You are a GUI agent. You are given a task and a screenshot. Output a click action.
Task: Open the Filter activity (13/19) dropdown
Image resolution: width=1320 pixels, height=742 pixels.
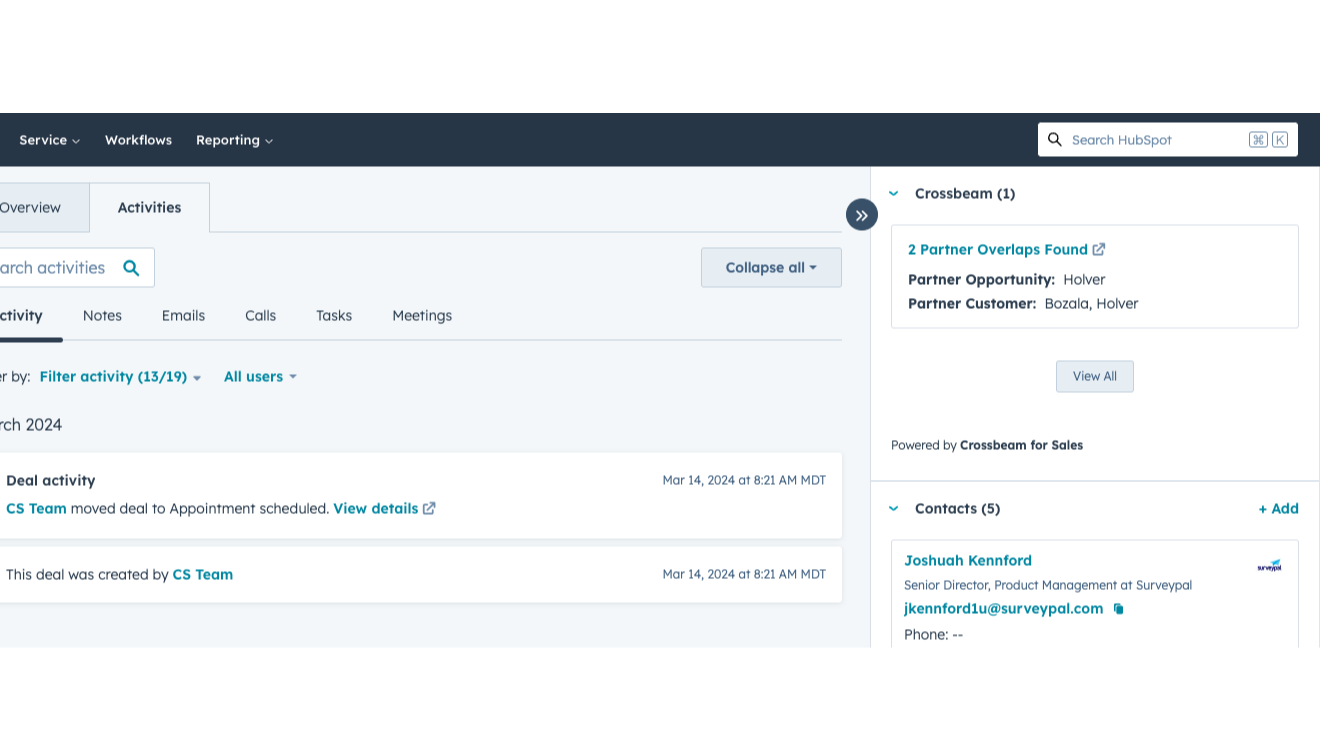pos(120,377)
